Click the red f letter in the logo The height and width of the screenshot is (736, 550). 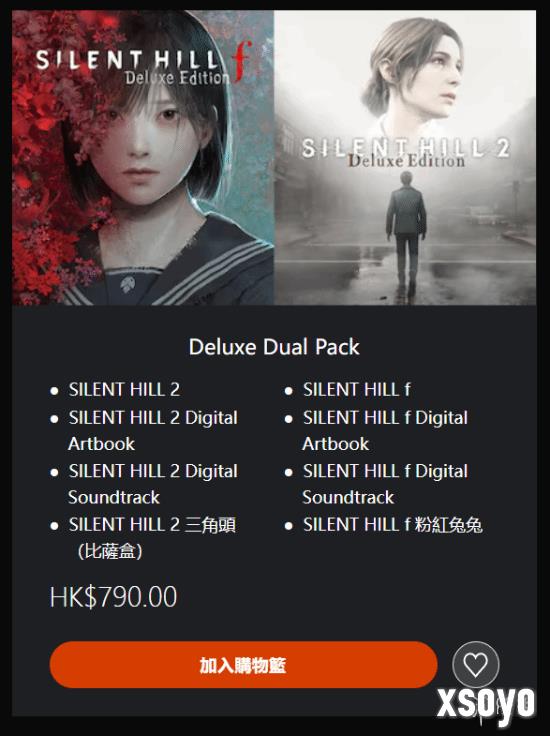pos(242,61)
